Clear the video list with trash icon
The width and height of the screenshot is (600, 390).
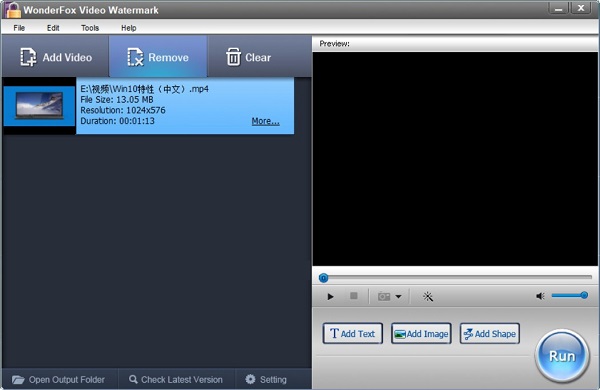[248, 57]
